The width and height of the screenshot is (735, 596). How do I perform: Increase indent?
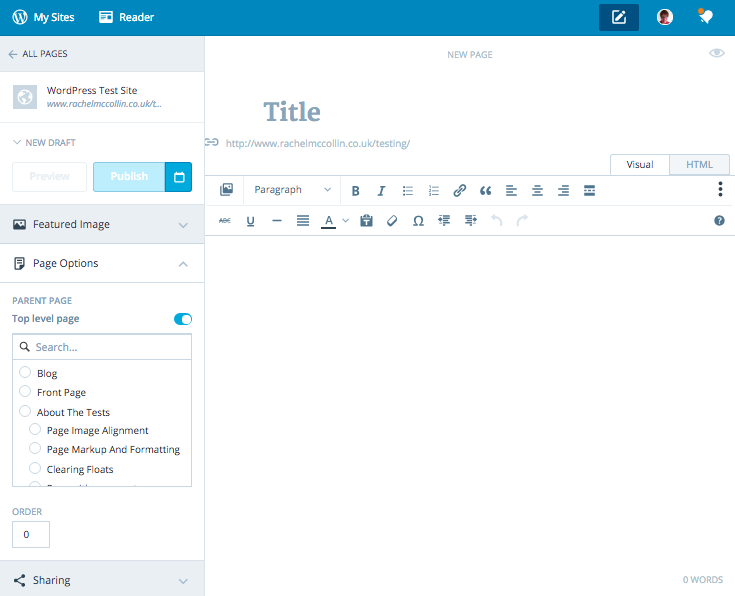tap(471, 220)
